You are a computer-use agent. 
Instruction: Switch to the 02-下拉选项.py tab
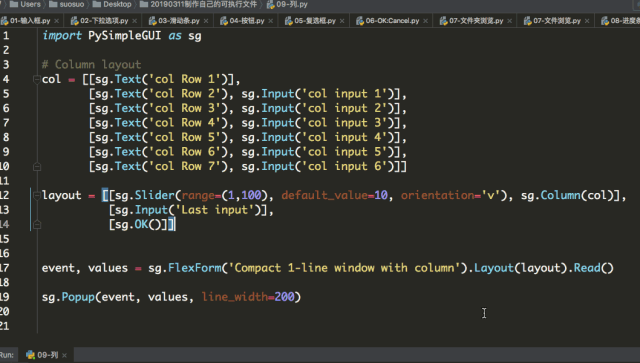(104, 20)
